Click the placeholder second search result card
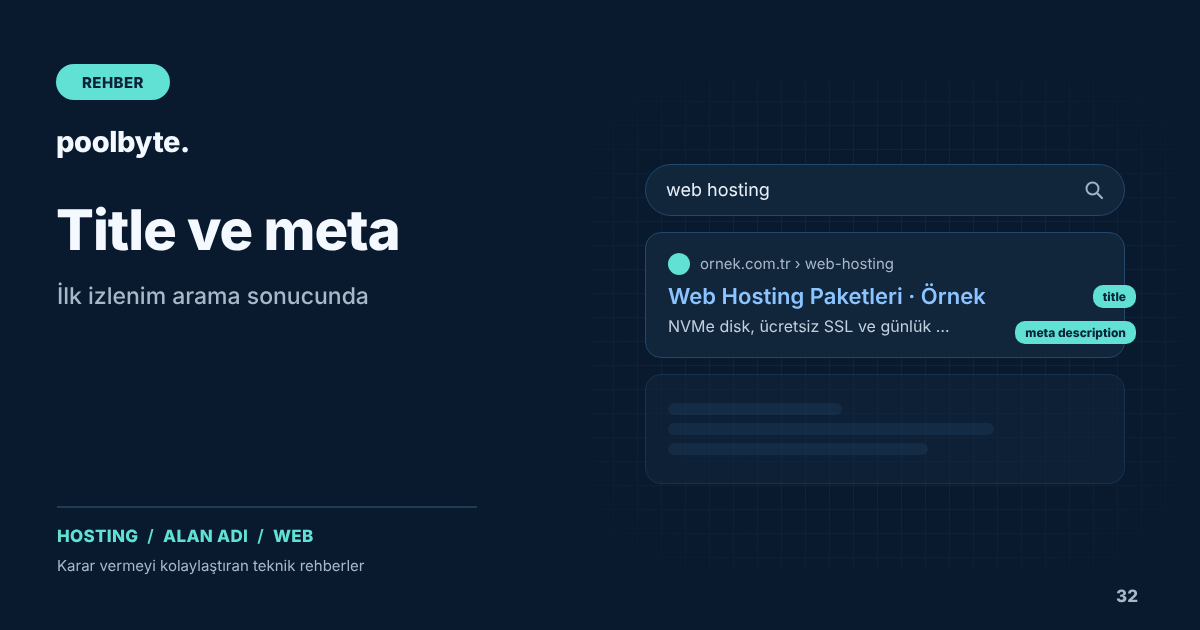 (x=885, y=429)
